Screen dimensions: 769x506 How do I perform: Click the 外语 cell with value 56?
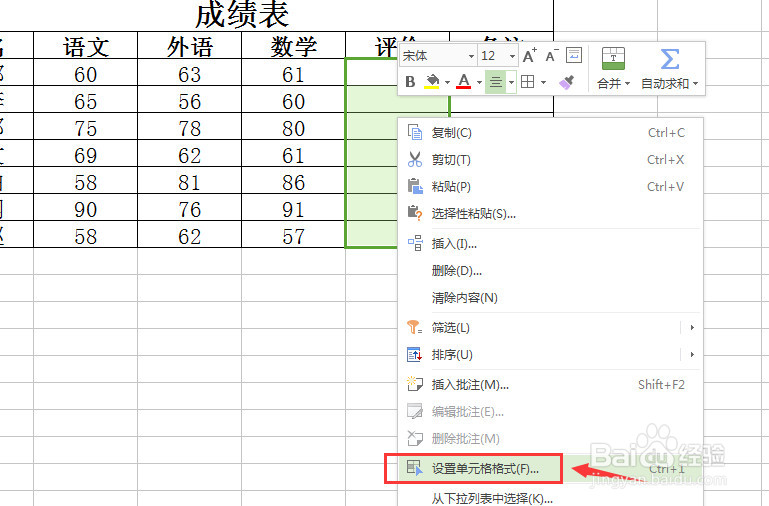click(x=190, y=99)
